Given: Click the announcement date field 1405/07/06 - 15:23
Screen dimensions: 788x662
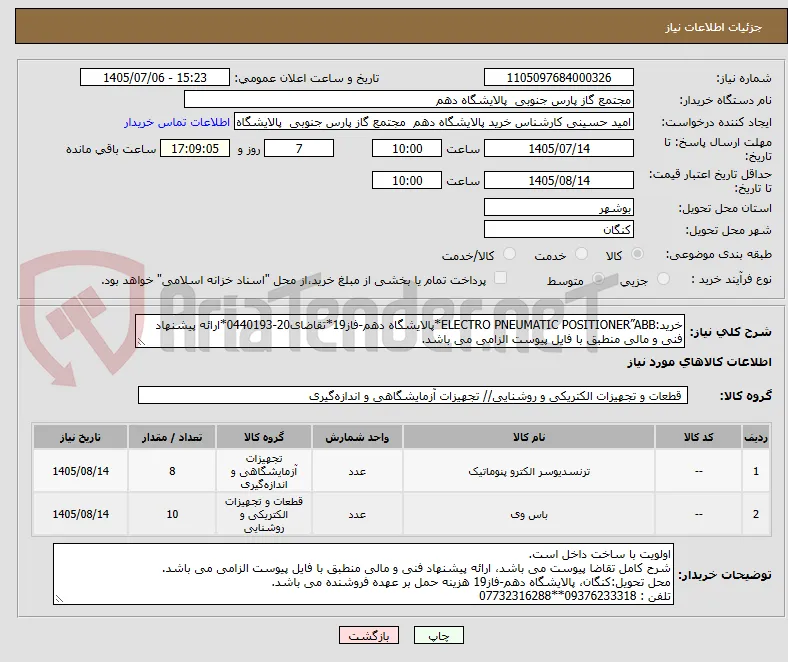Looking at the screenshot, I should pos(155,77).
